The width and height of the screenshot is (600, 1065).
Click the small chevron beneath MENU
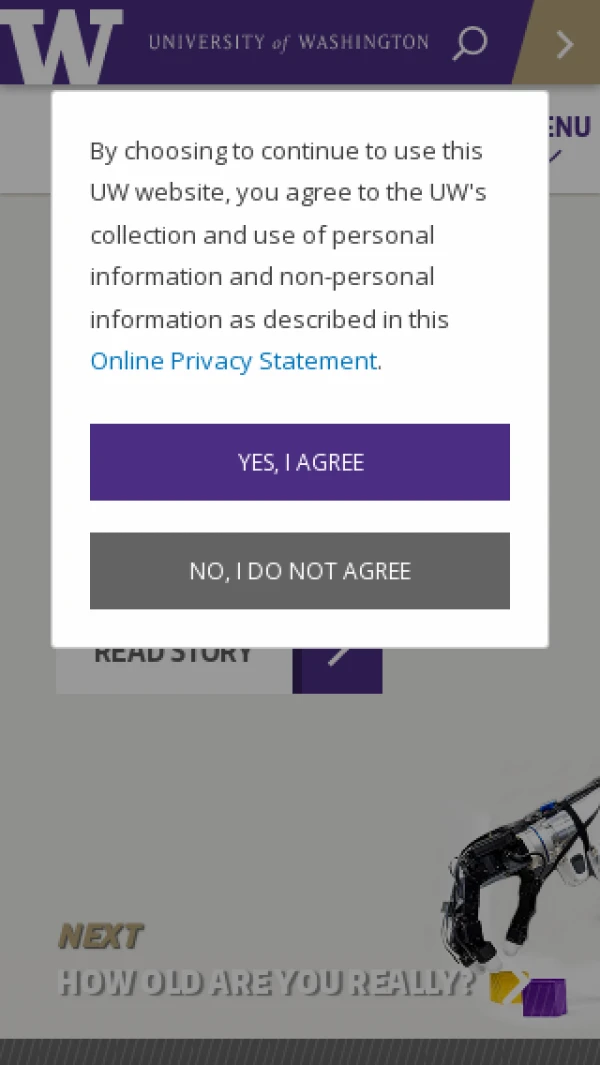coord(554,156)
